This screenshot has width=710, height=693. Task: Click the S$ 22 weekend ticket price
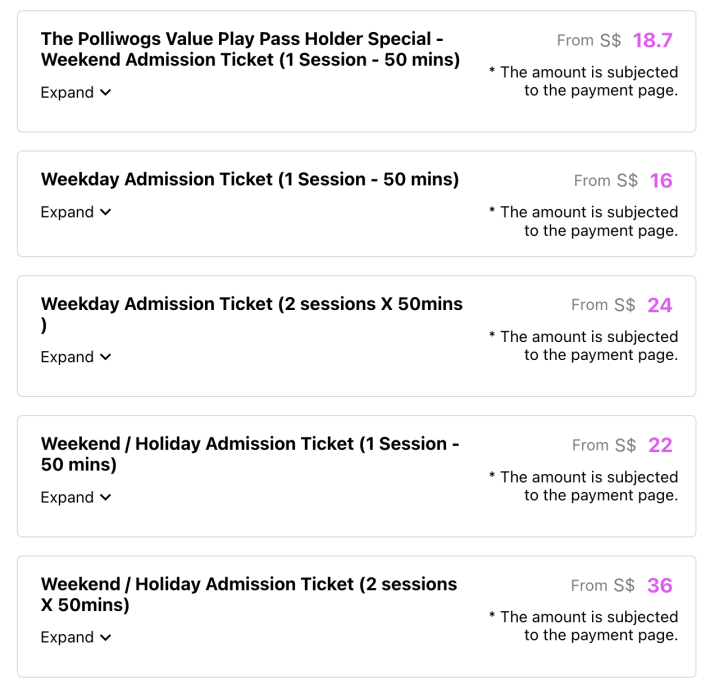(x=659, y=445)
